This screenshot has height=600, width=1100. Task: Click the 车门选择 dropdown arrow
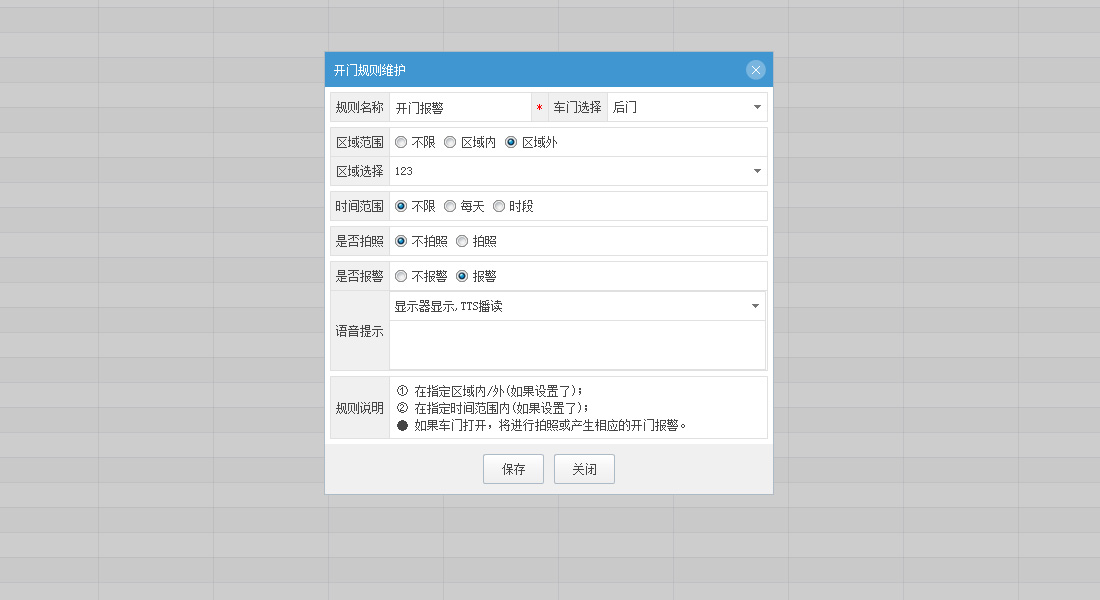[757, 107]
